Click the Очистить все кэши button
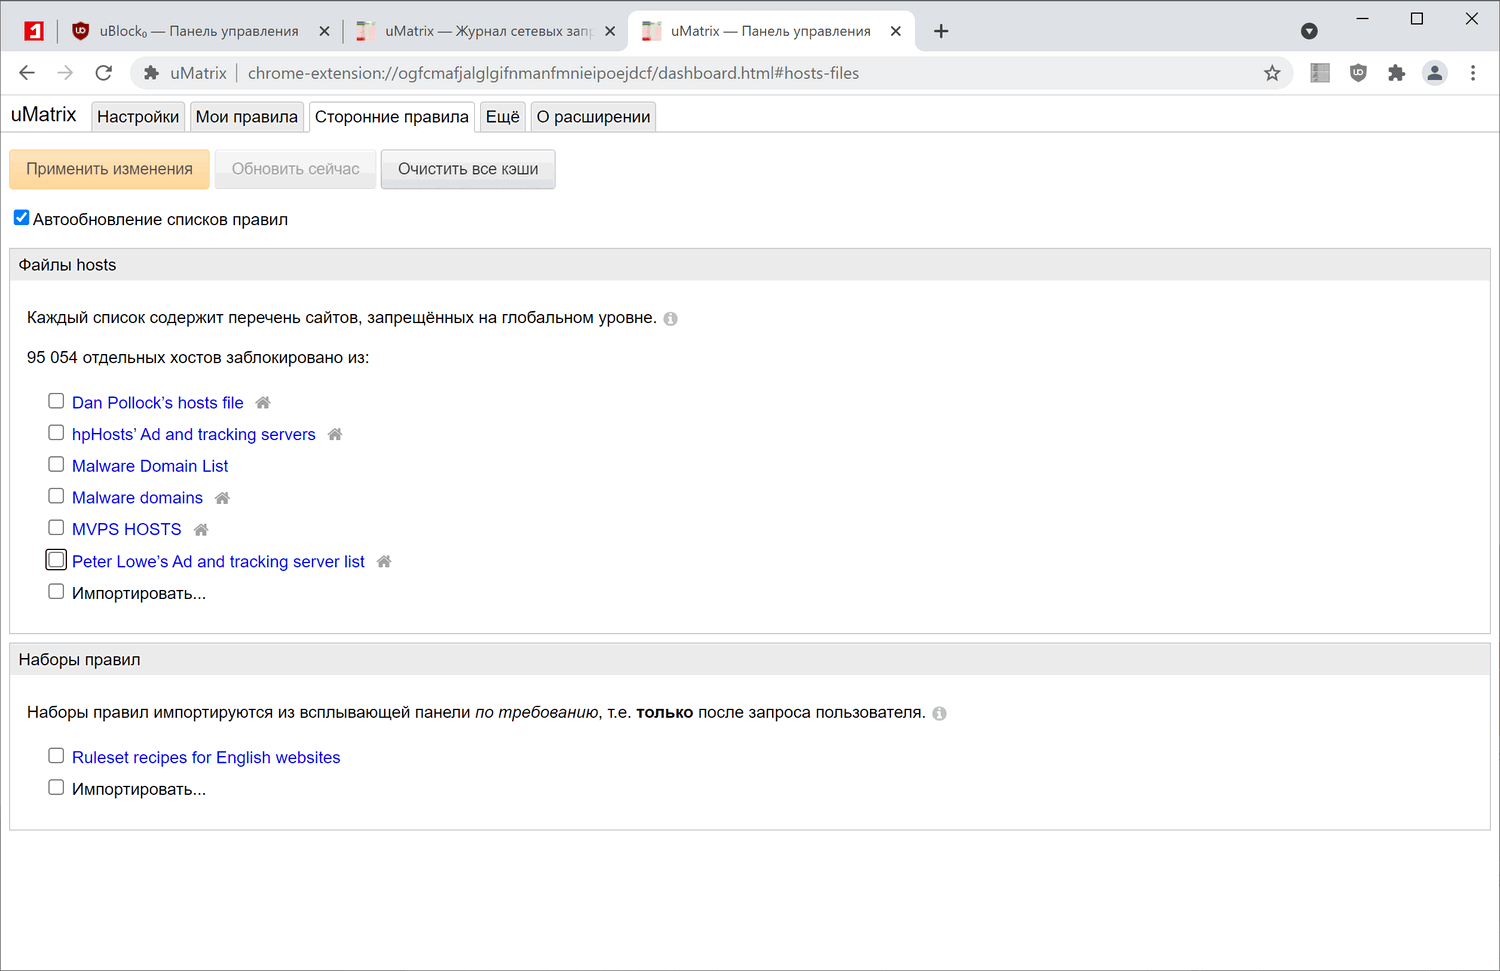The width and height of the screenshot is (1500, 971). (468, 169)
